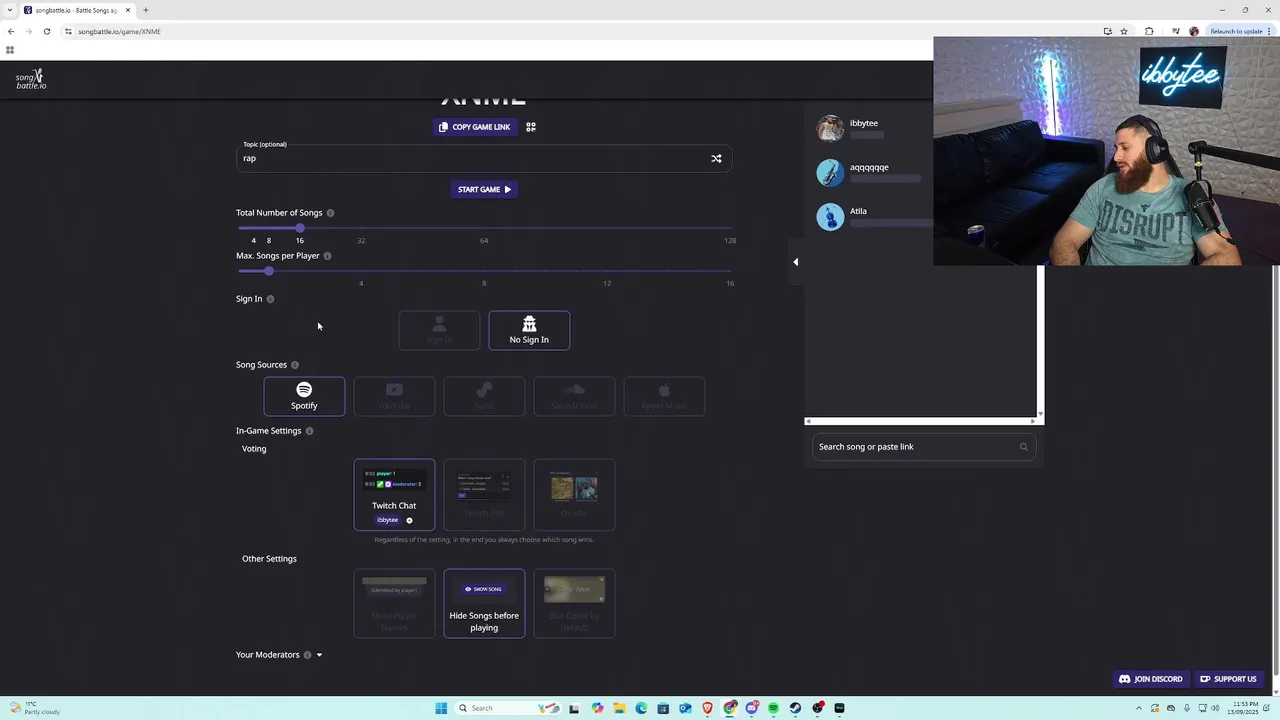
Task: Click aqqqqqqe's player avatar
Action: click(x=830, y=173)
